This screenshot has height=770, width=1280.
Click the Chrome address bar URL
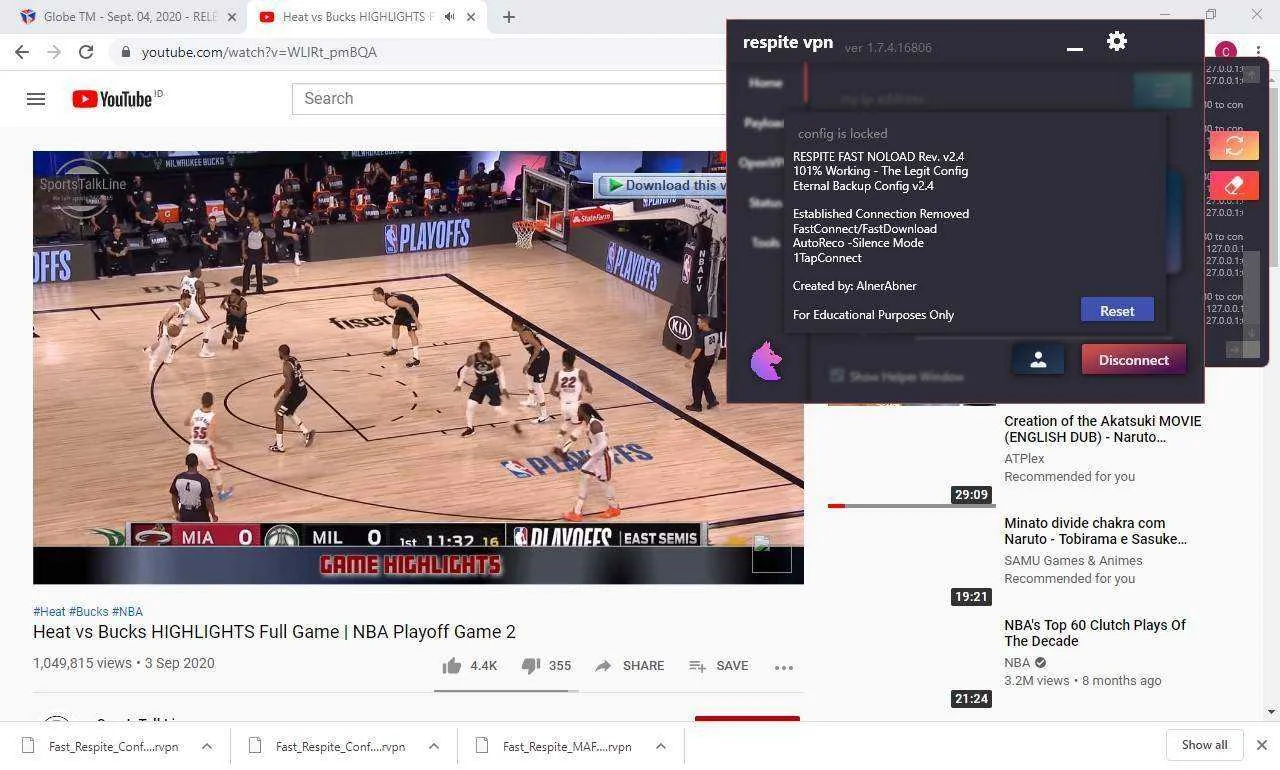tap(259, 52)
